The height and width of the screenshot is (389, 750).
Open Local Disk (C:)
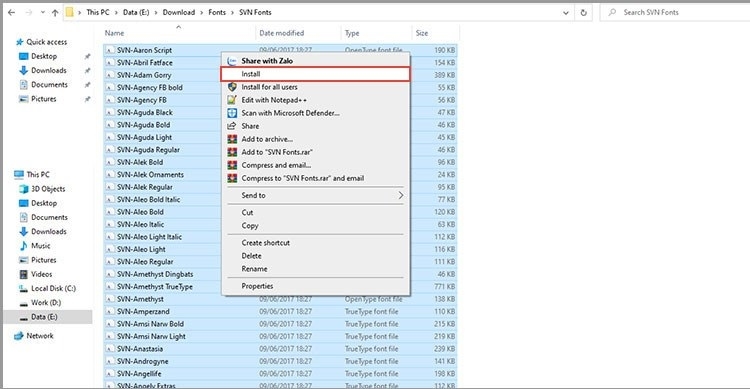pyautogui.click(x=53, y=289)
